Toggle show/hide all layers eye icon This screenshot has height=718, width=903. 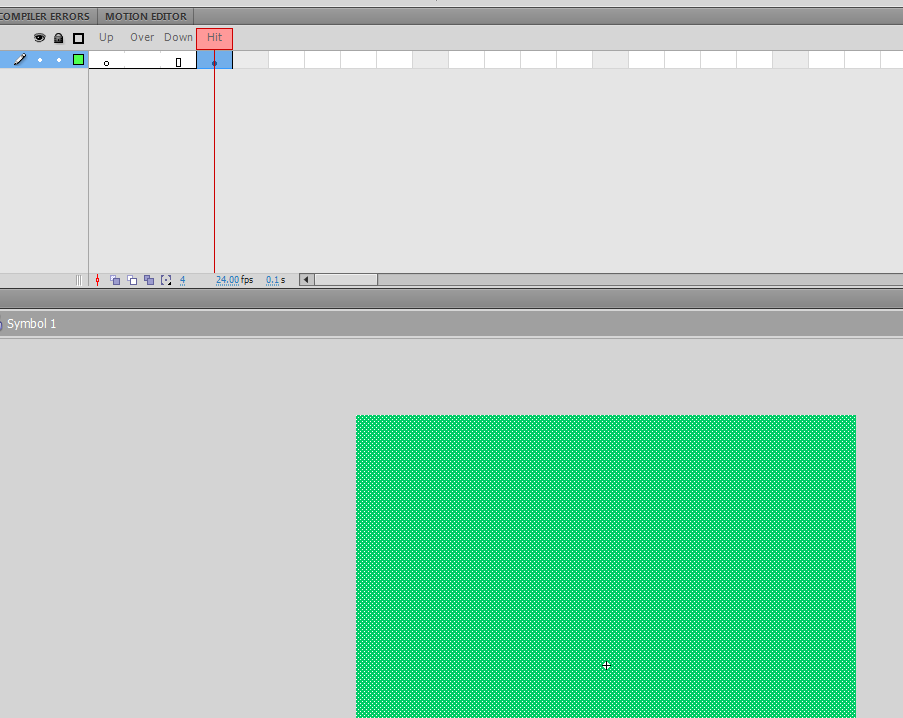39,38
